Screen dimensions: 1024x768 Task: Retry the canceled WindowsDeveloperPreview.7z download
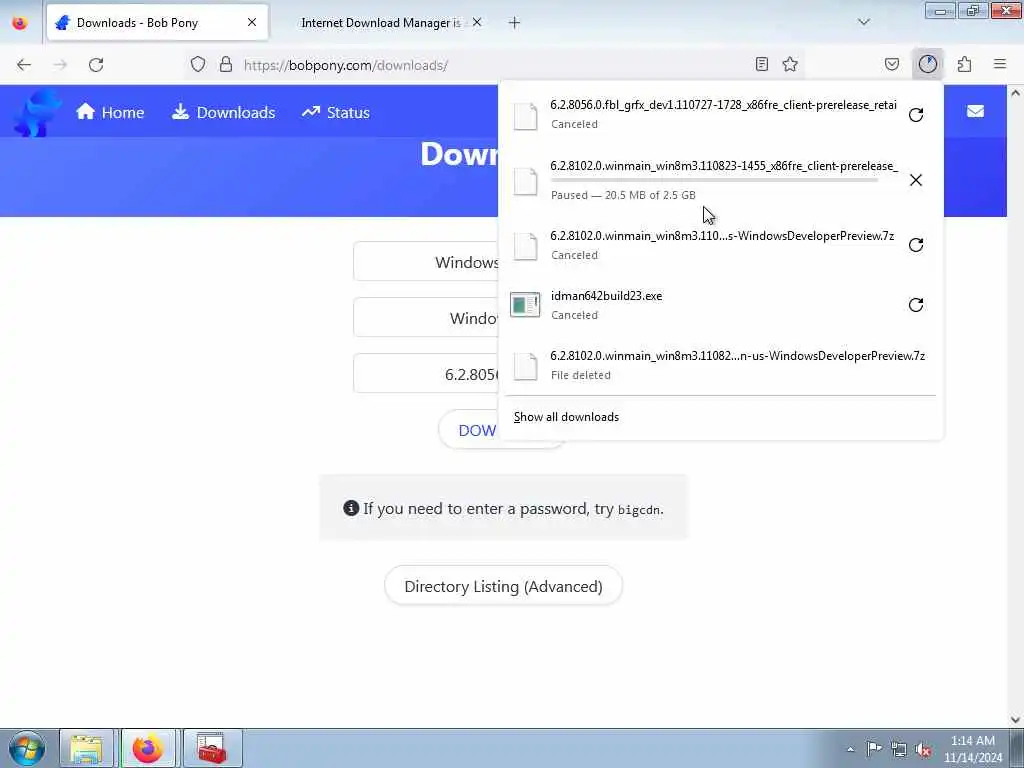tap(916, 245)
